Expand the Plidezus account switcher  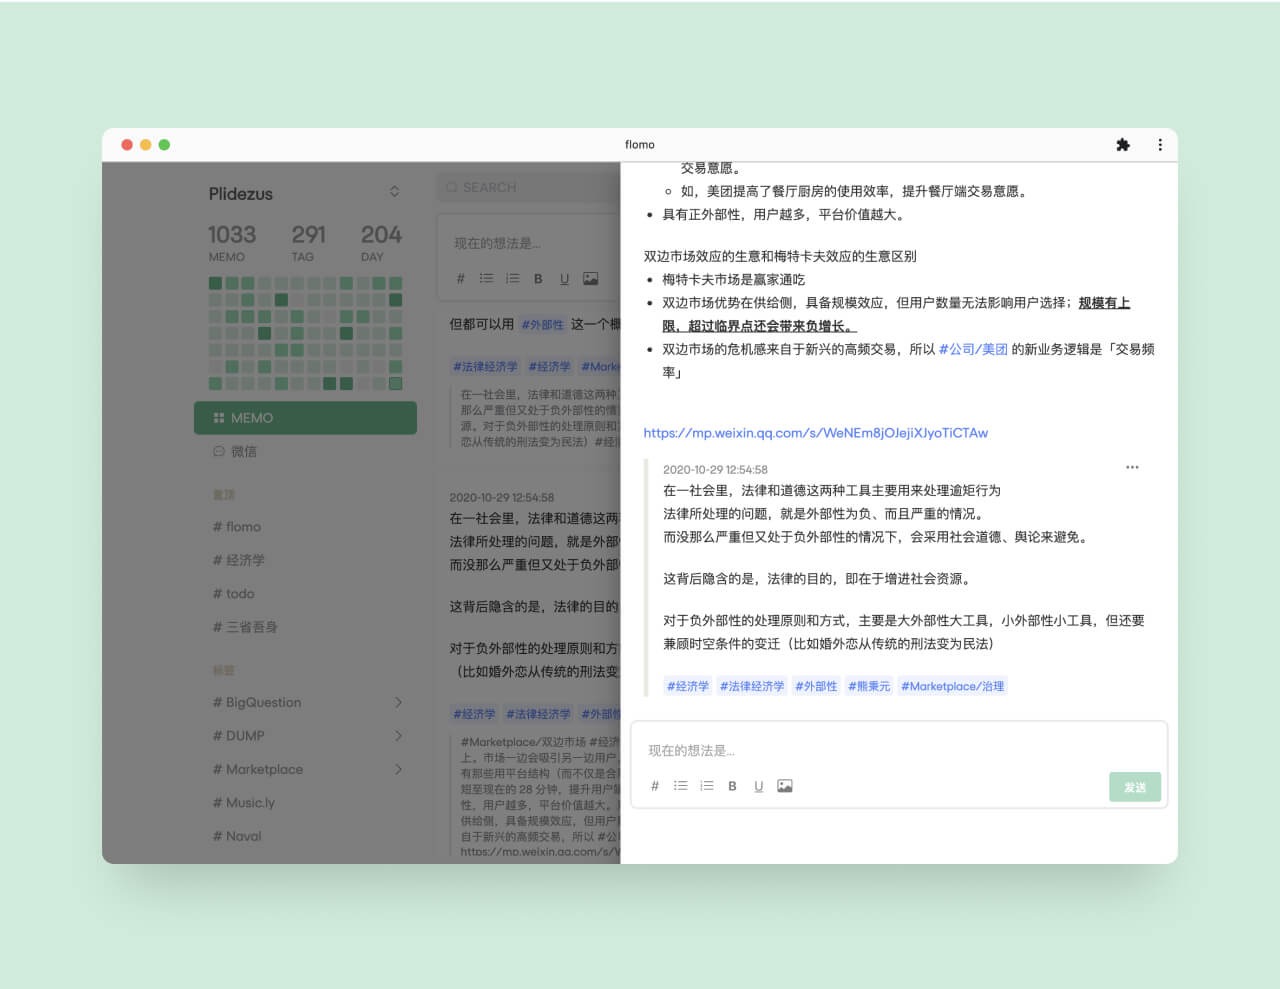[394, 192]
